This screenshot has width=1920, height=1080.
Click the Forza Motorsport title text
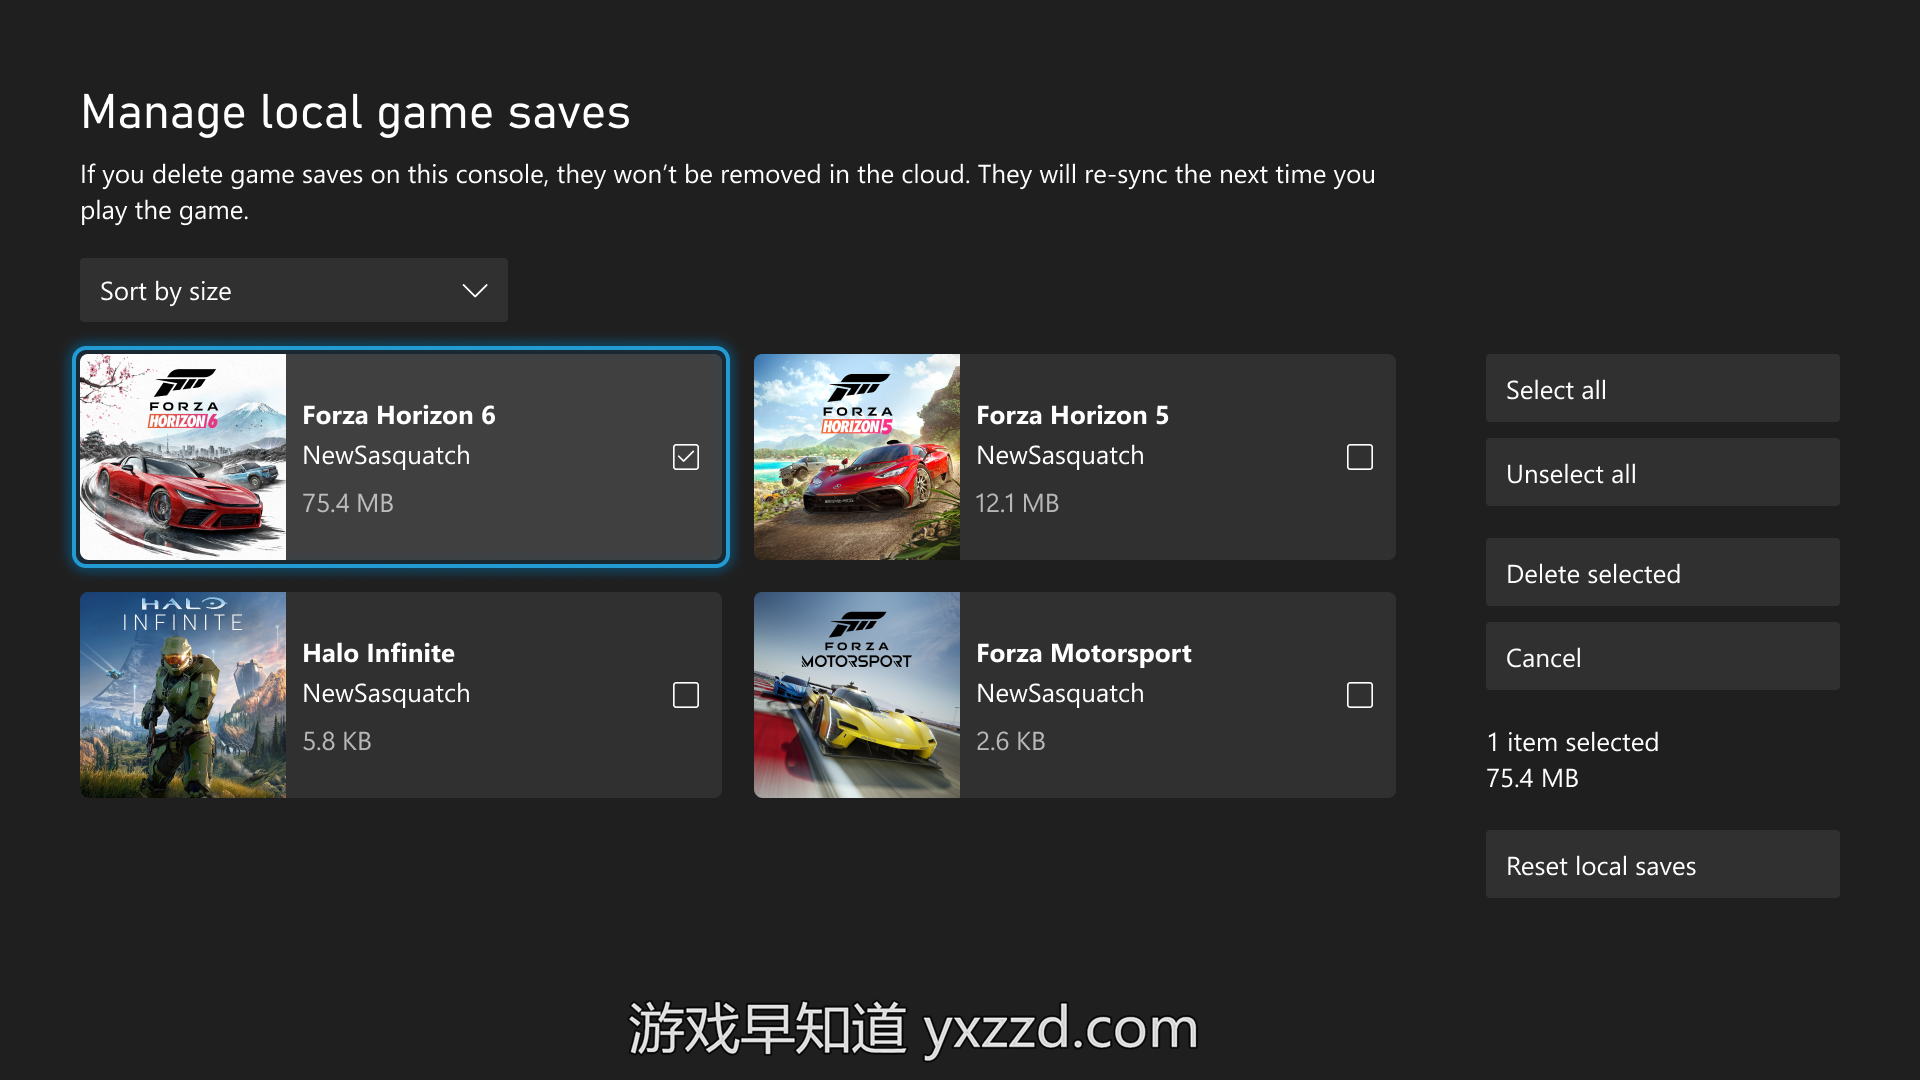click(1084, 654)
